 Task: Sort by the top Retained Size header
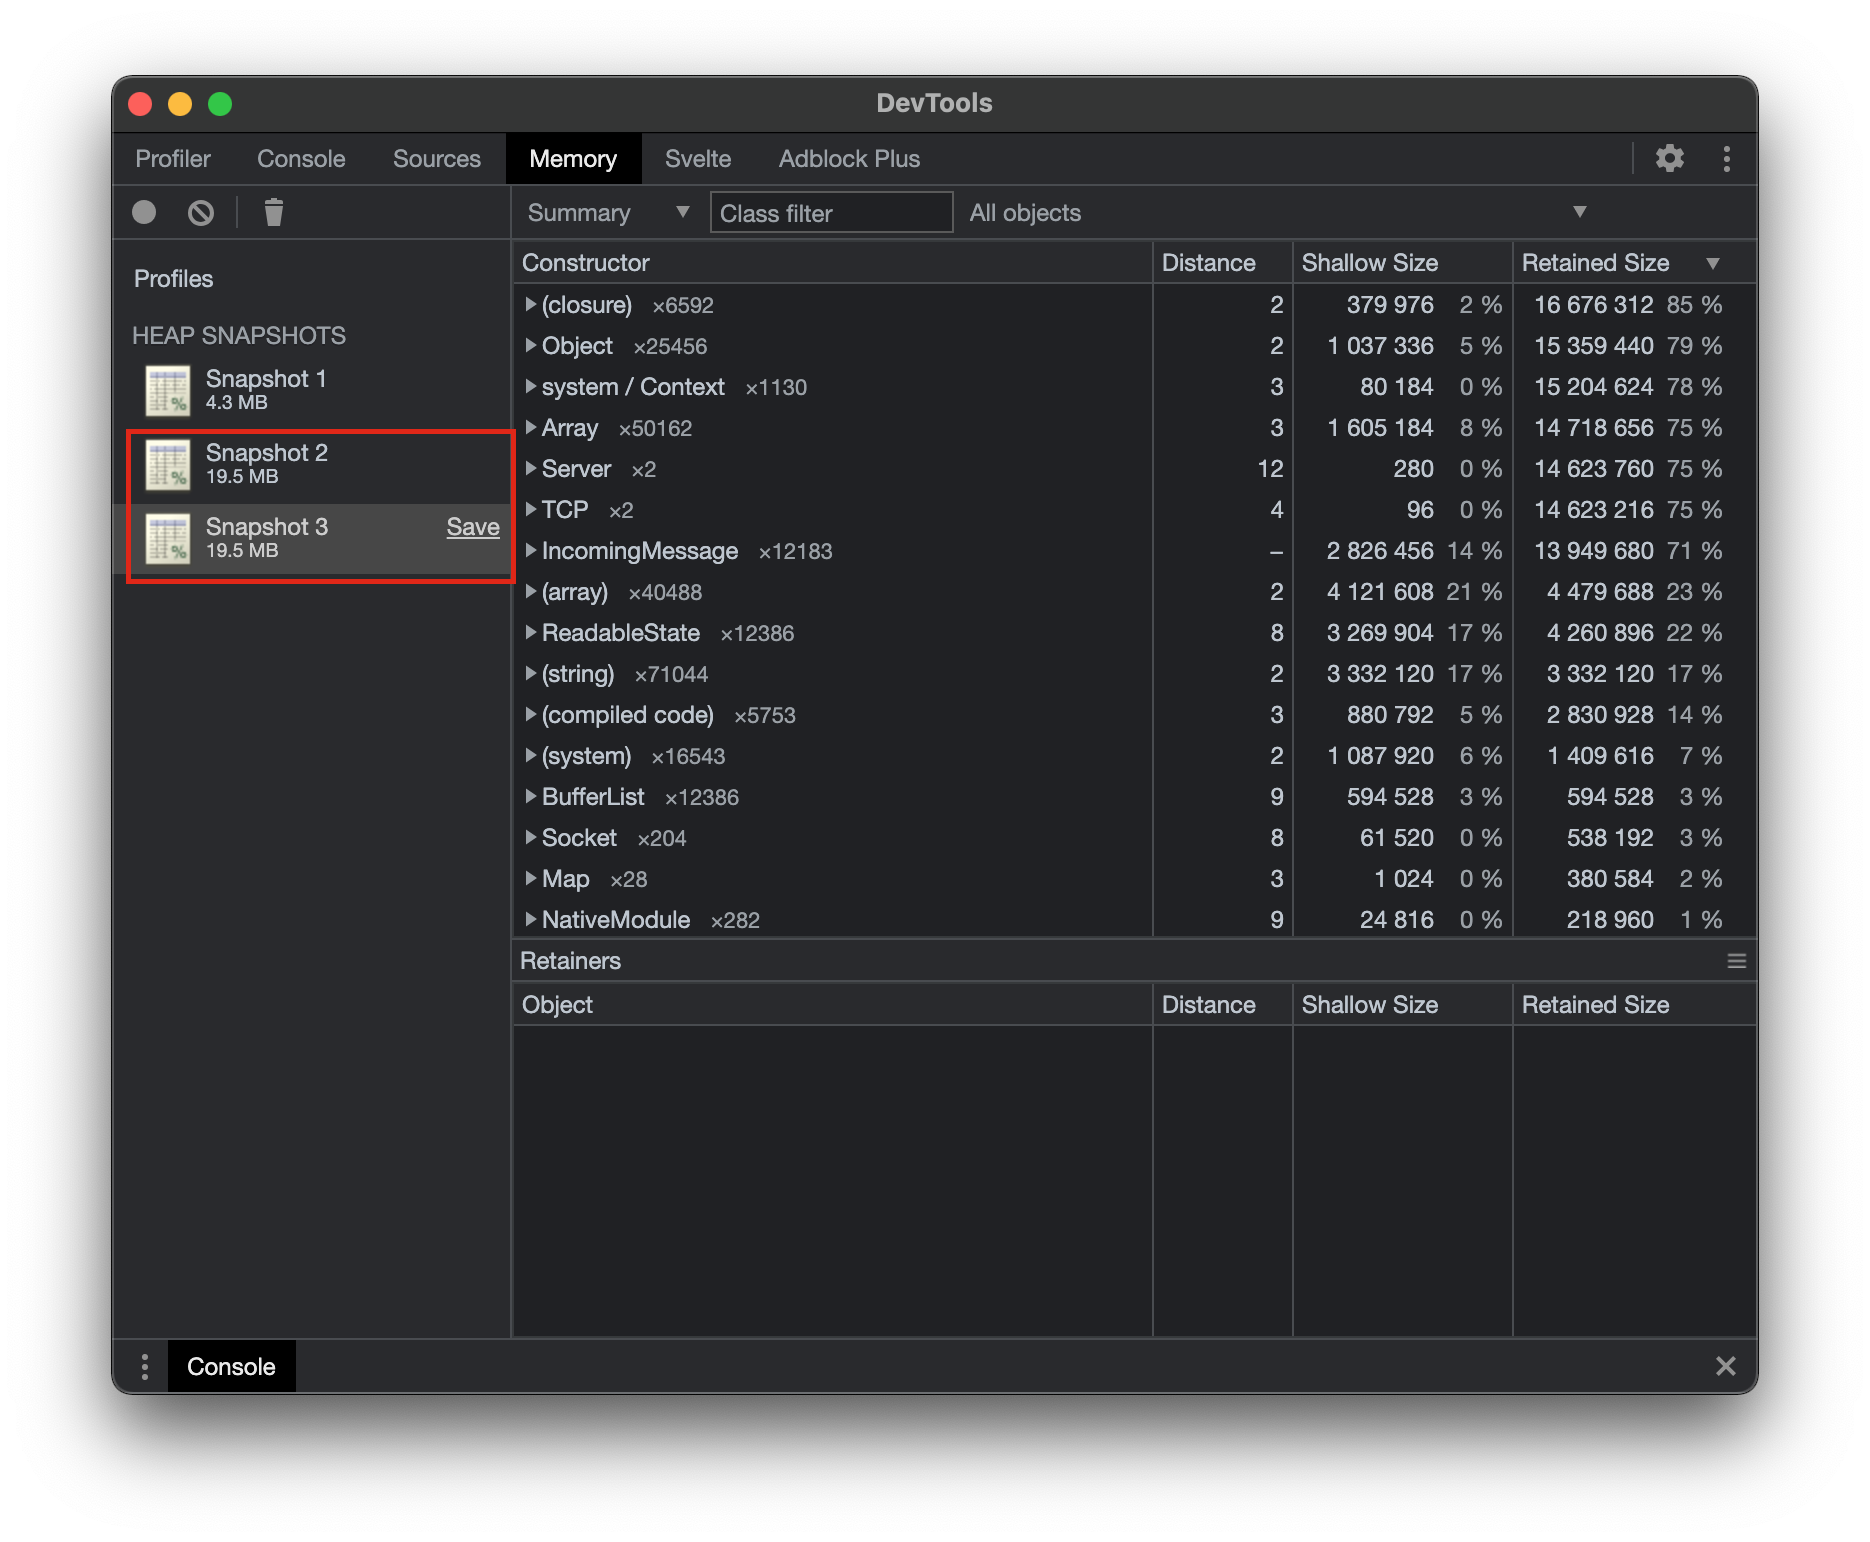(1634, 263)
